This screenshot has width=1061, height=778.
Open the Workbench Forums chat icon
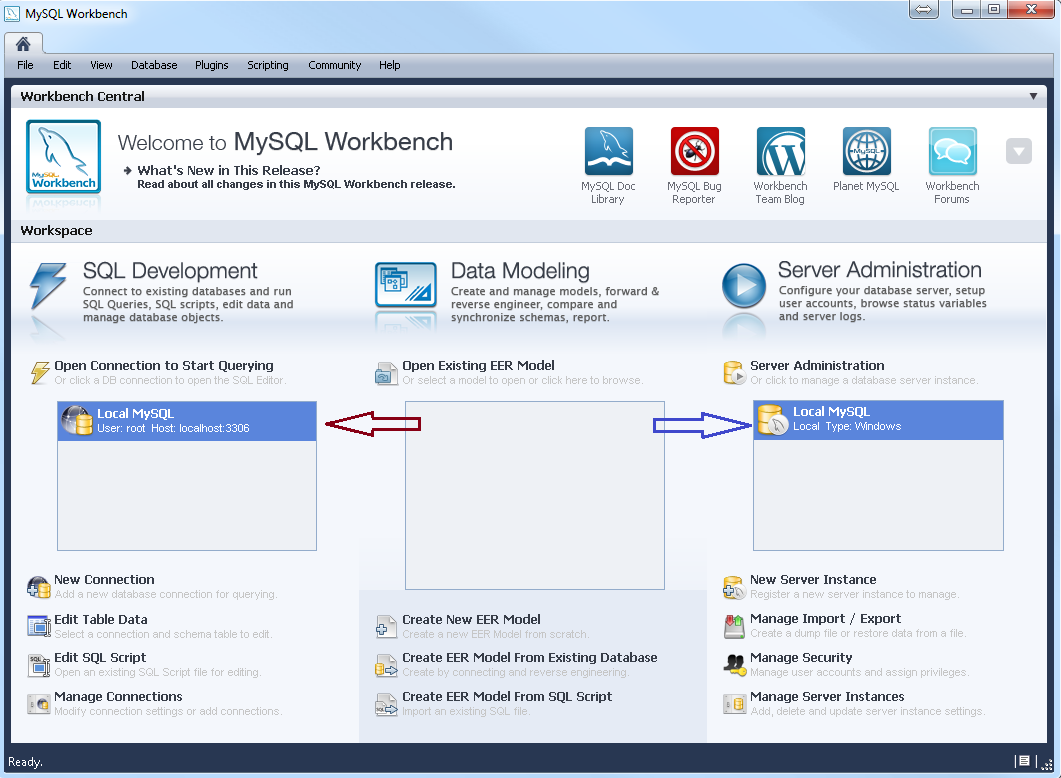point(952,151)
